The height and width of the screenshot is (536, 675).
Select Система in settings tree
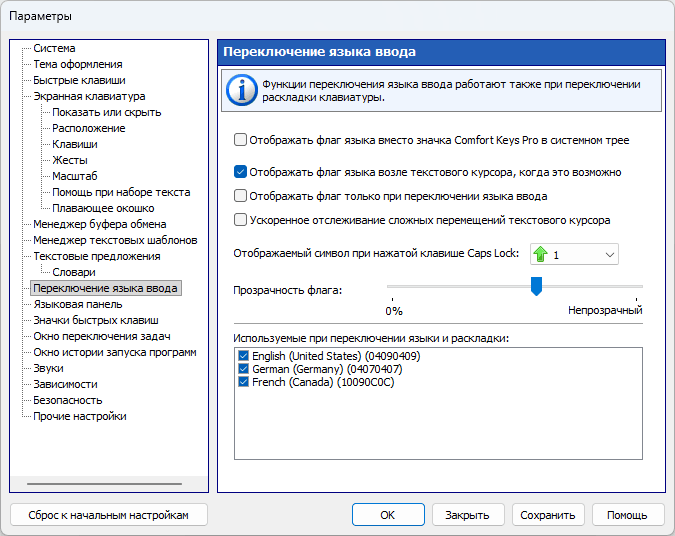[54, 48]
